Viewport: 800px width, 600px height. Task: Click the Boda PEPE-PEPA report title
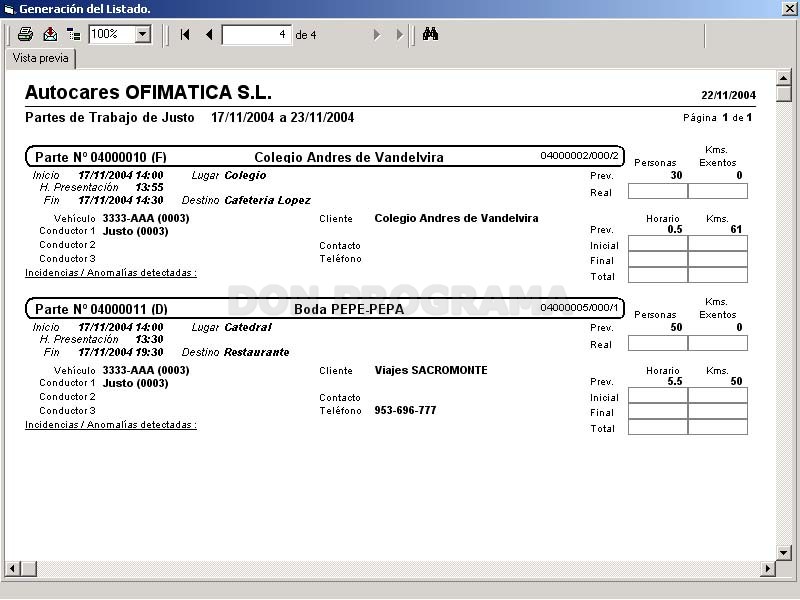click(x=349, y=309)
